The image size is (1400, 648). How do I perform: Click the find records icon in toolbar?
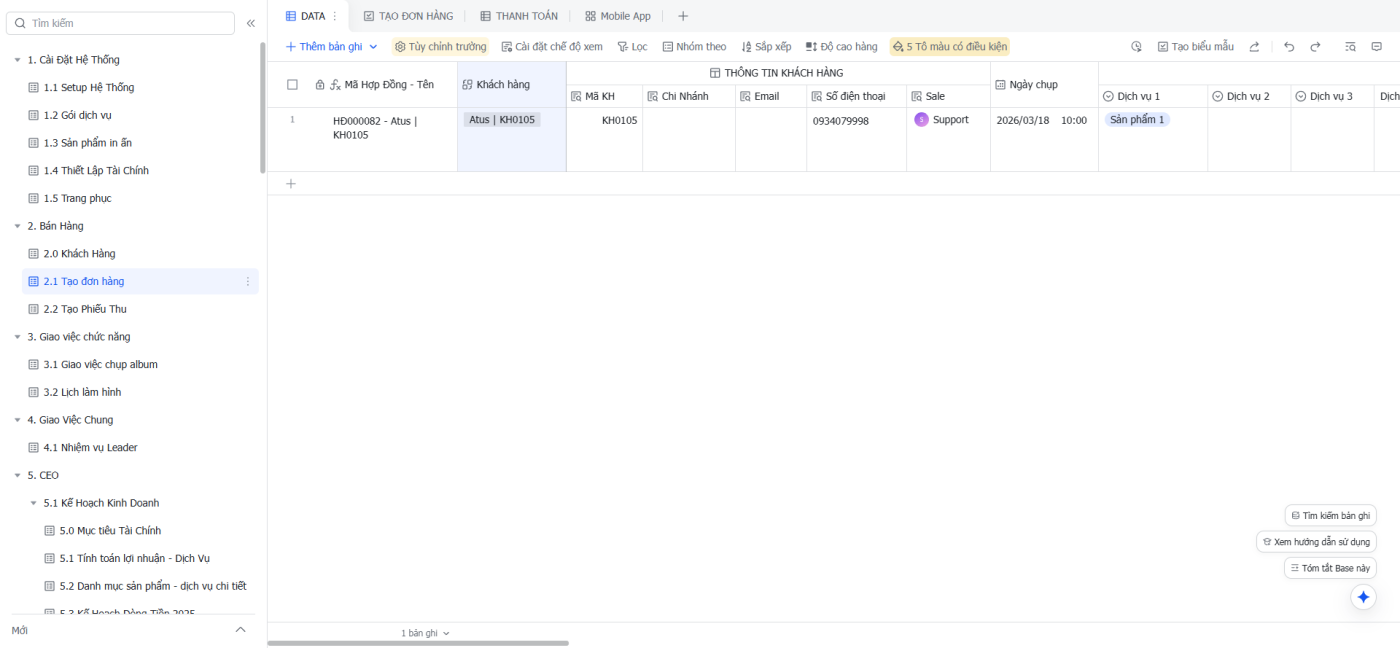(x=1350, y=47)
